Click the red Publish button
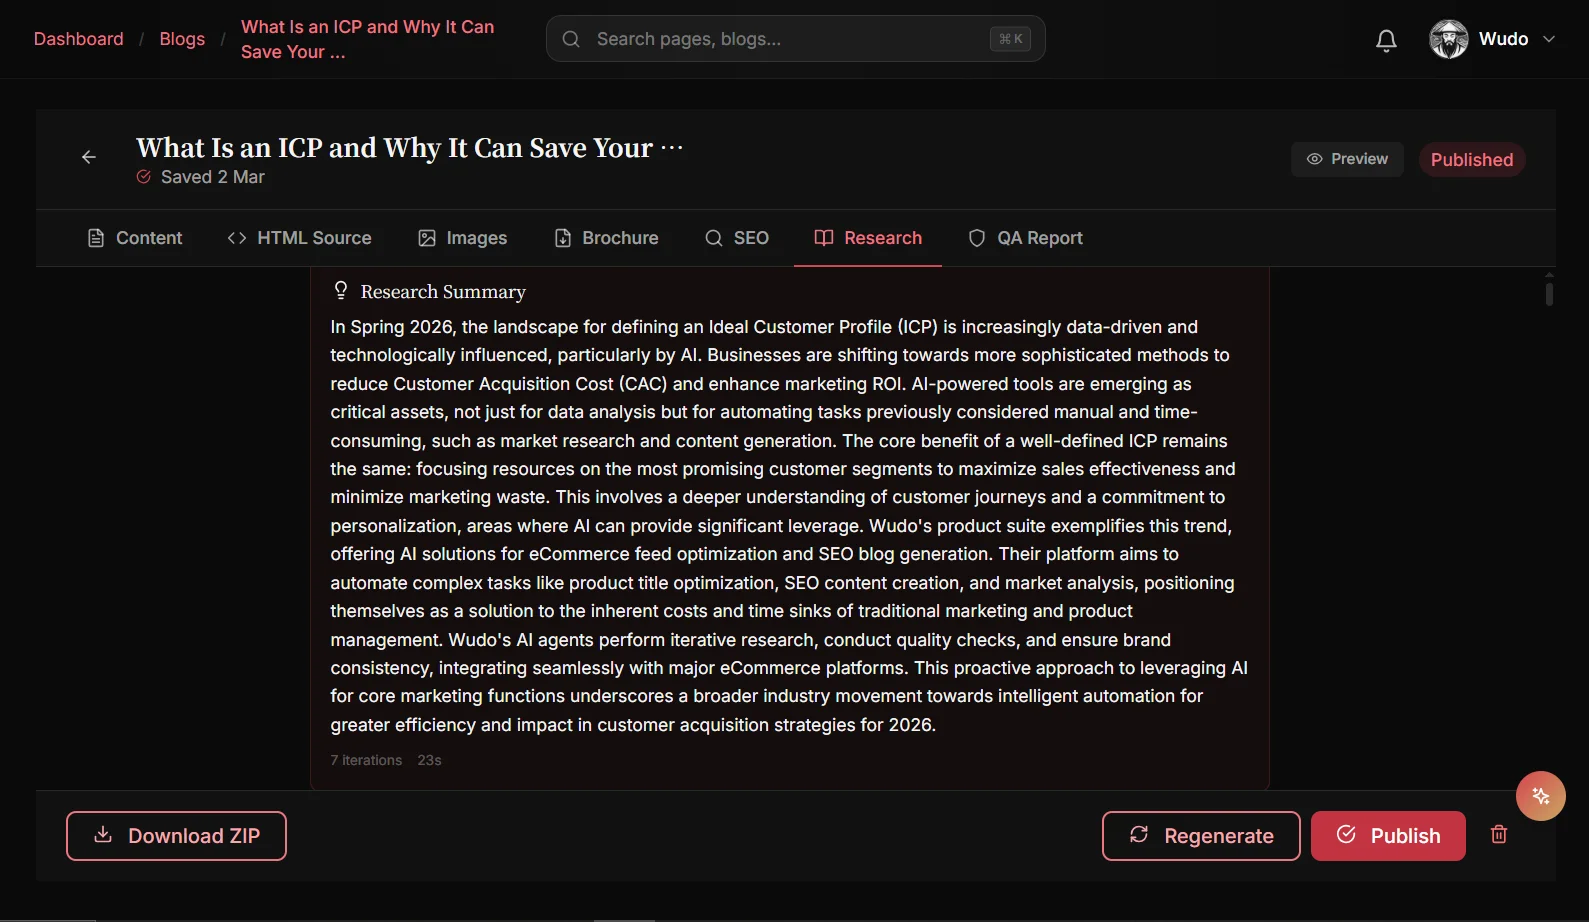 1388,836
